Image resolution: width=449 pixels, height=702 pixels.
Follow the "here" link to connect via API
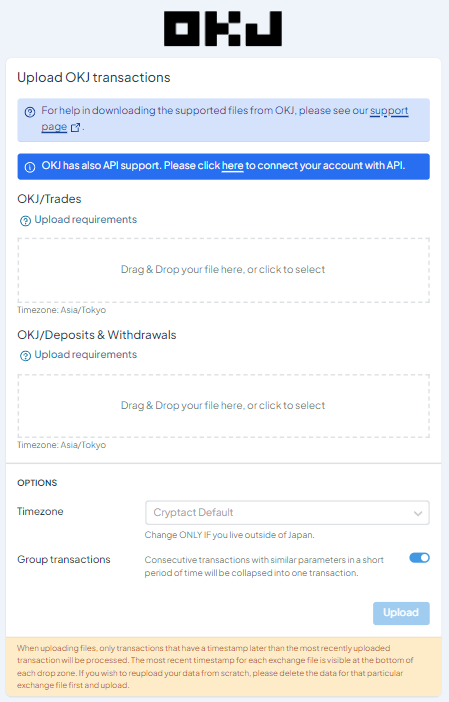[232, 166]
